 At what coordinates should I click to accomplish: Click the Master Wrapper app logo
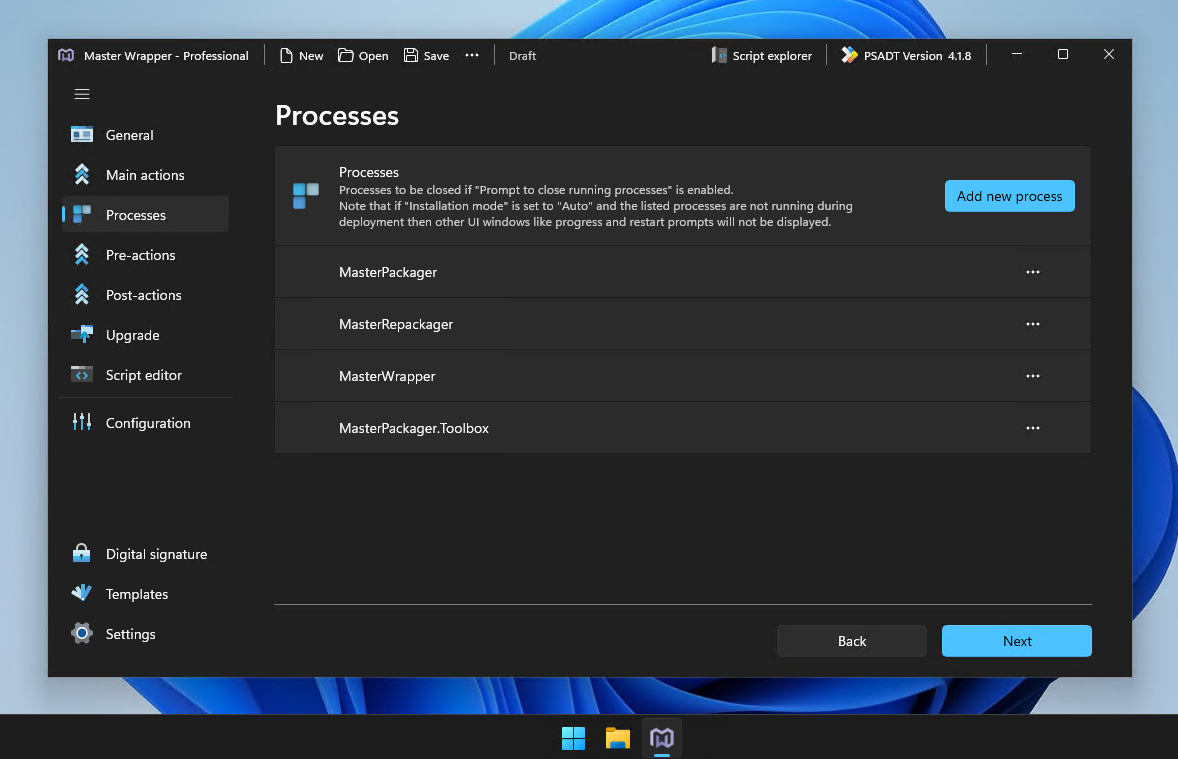coord(66,56)
